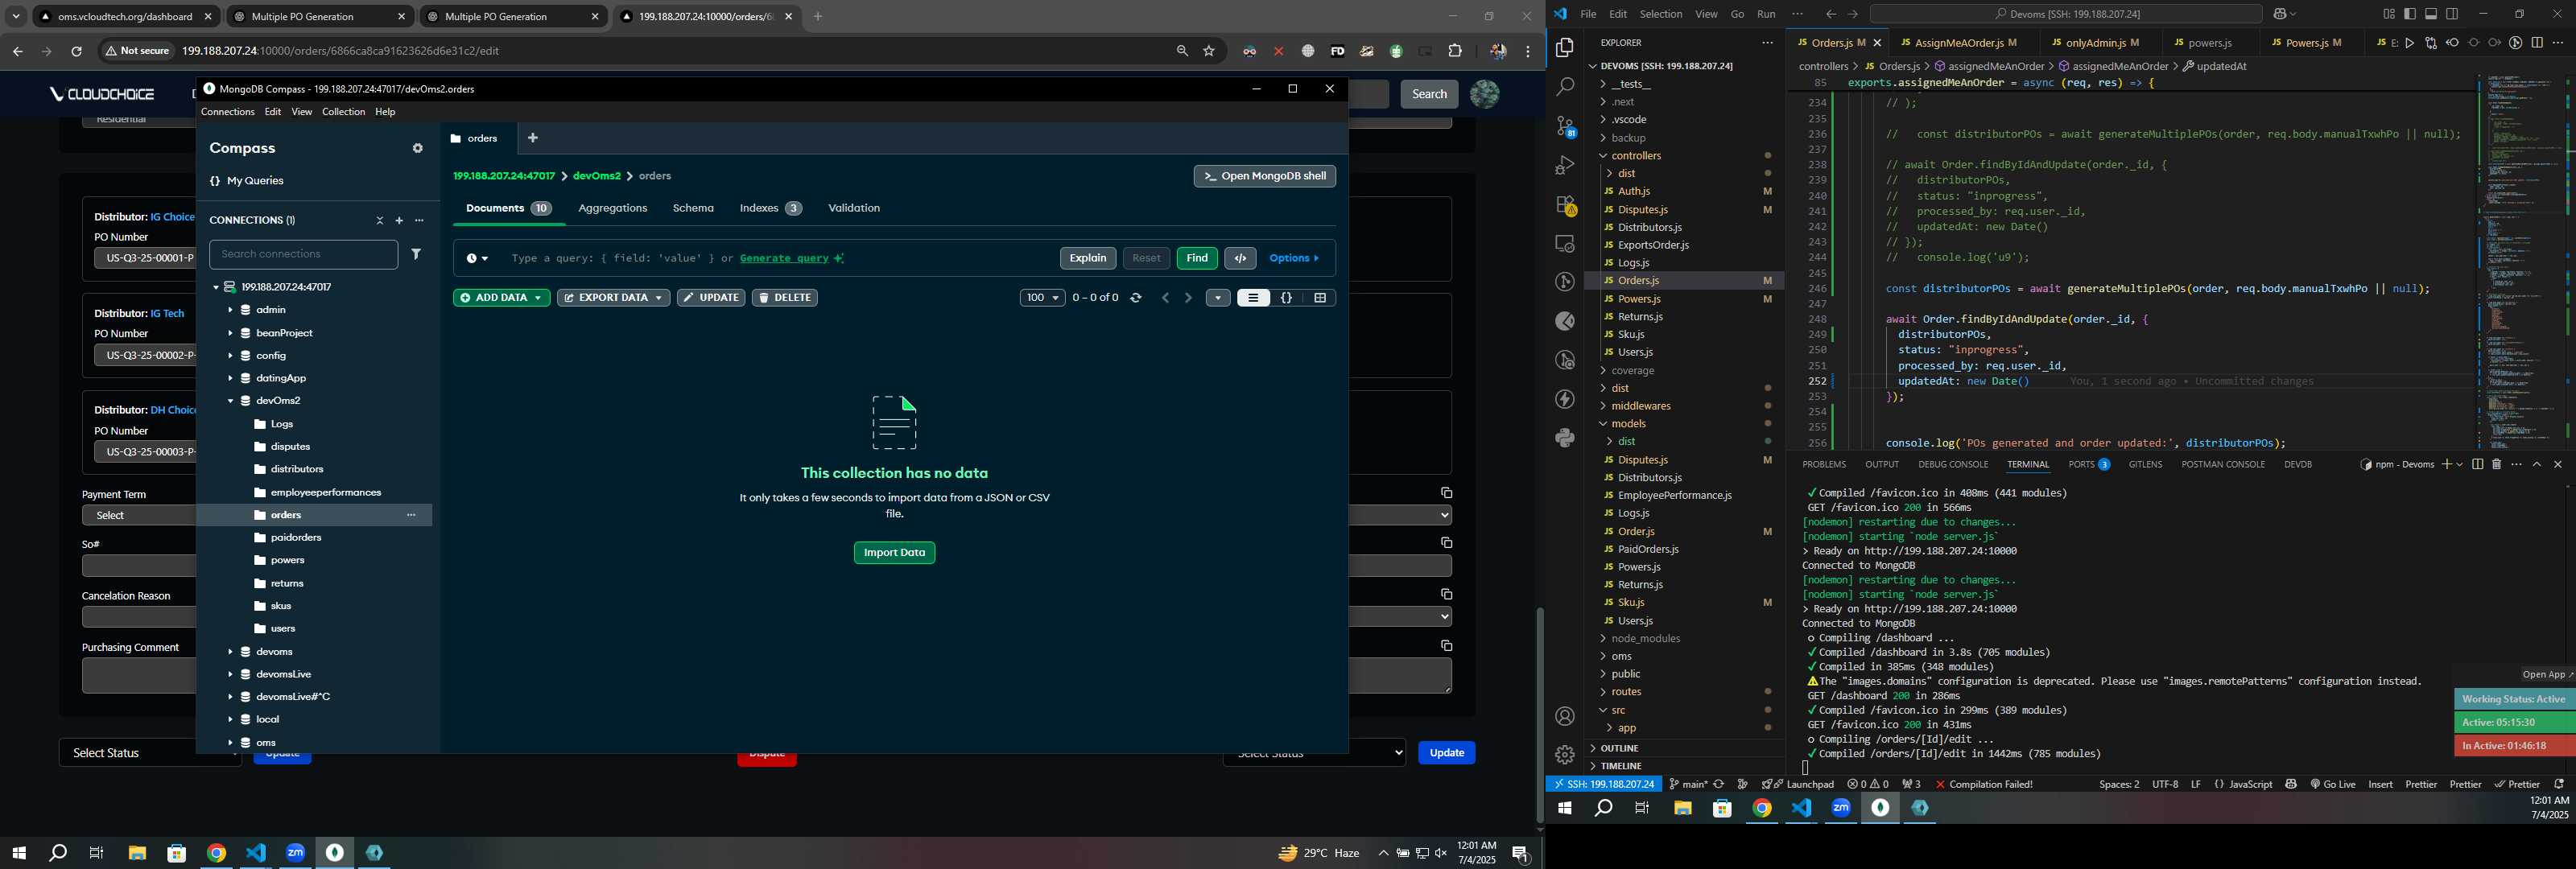The height and width of the screenshot is (869, 2576).
Task: Open Chrome extensions puzzle icon
Action: (1455, 51)
